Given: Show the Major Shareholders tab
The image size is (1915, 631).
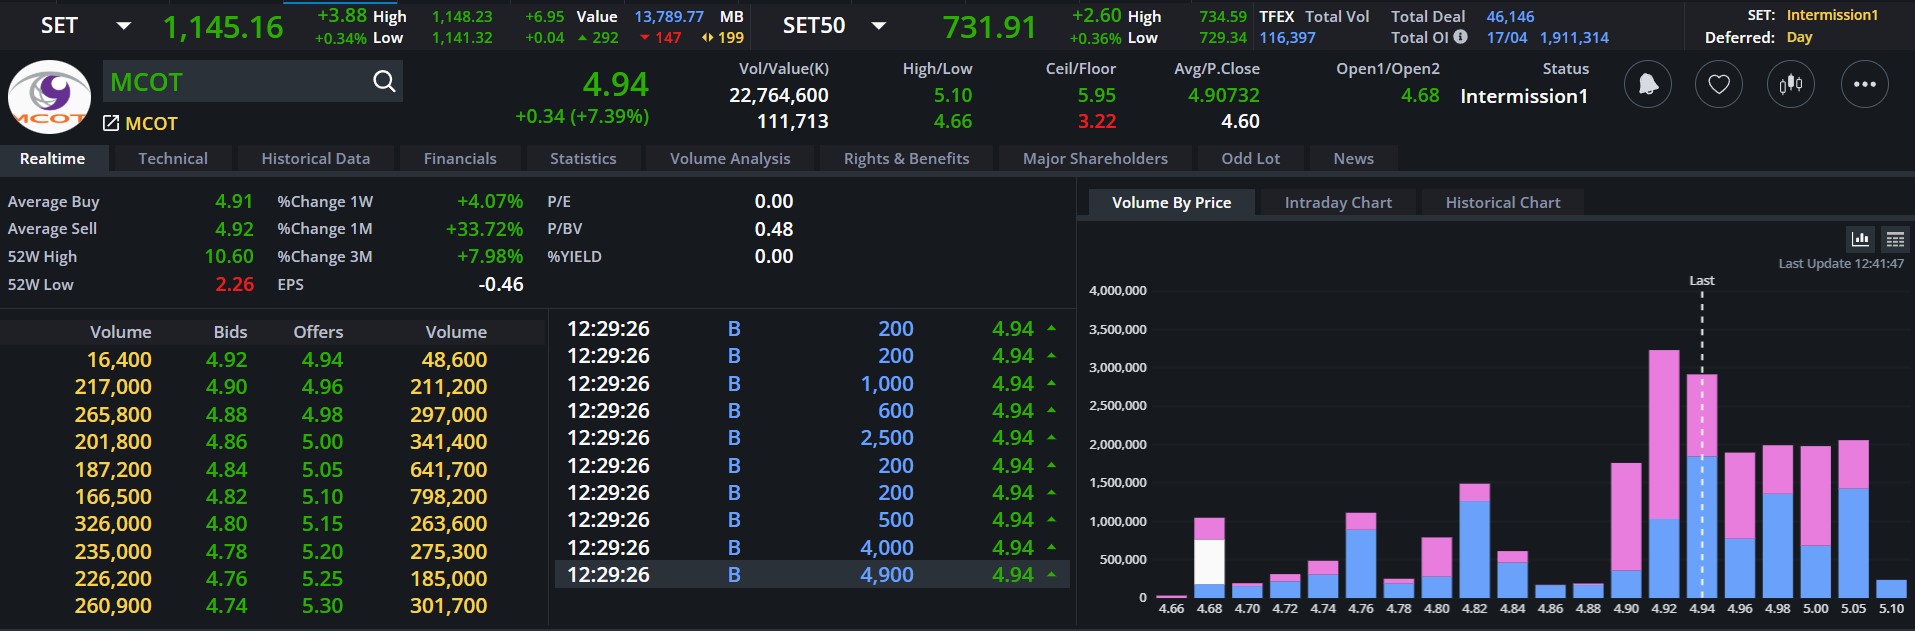Looking at the screenshot, I should tap(1095, 158).
